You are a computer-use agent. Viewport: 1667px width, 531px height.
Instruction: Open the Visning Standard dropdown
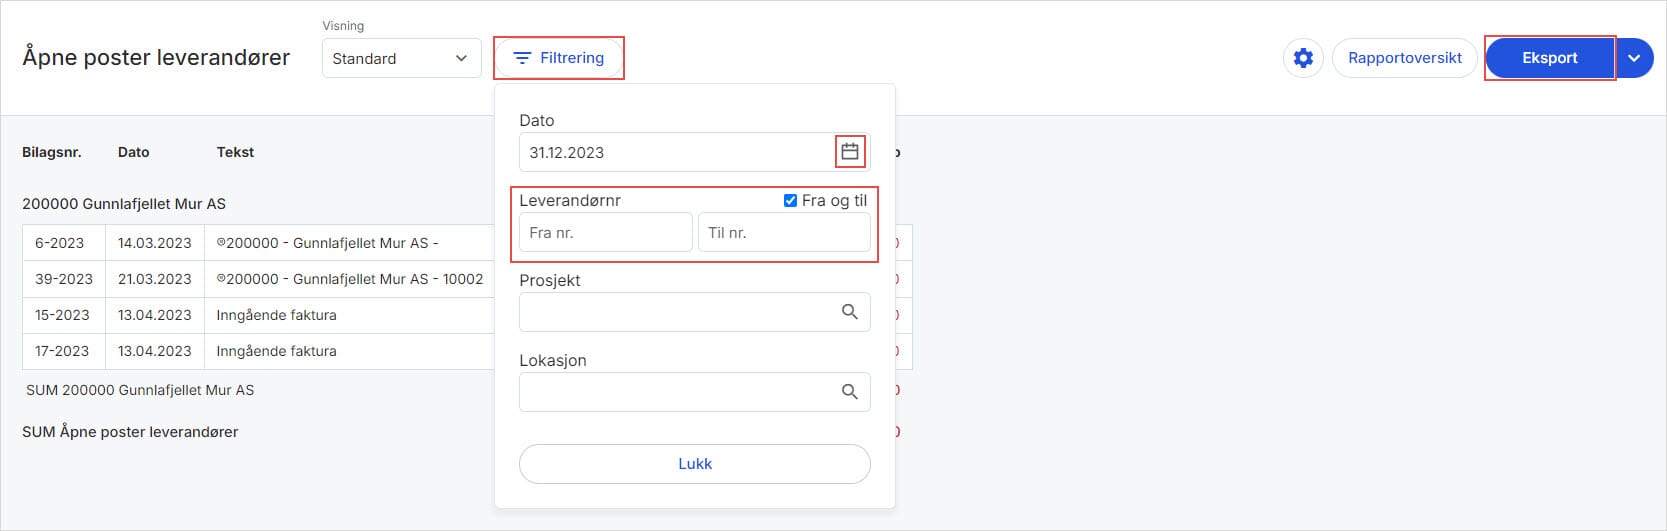point(401,58)
